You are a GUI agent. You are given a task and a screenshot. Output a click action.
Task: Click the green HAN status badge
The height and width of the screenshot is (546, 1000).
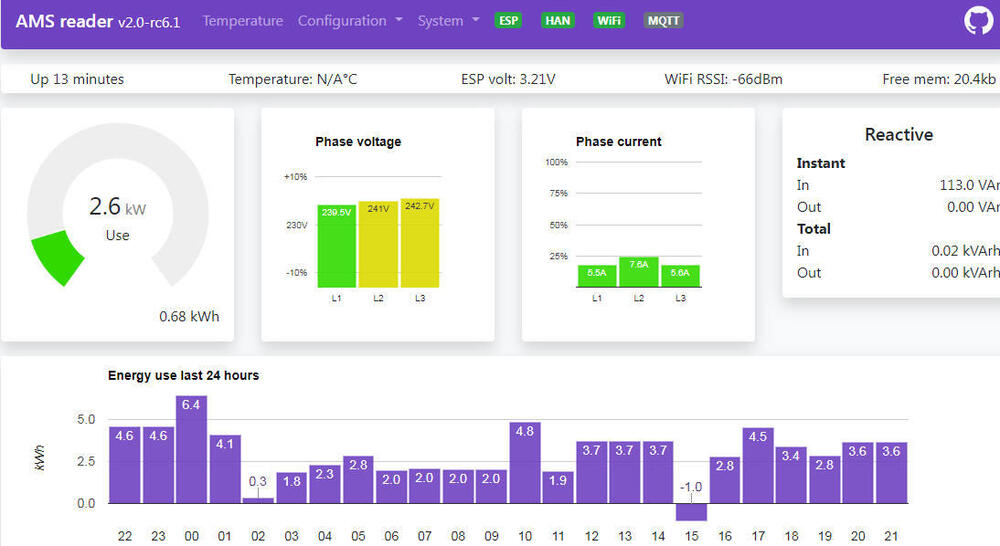558,20
